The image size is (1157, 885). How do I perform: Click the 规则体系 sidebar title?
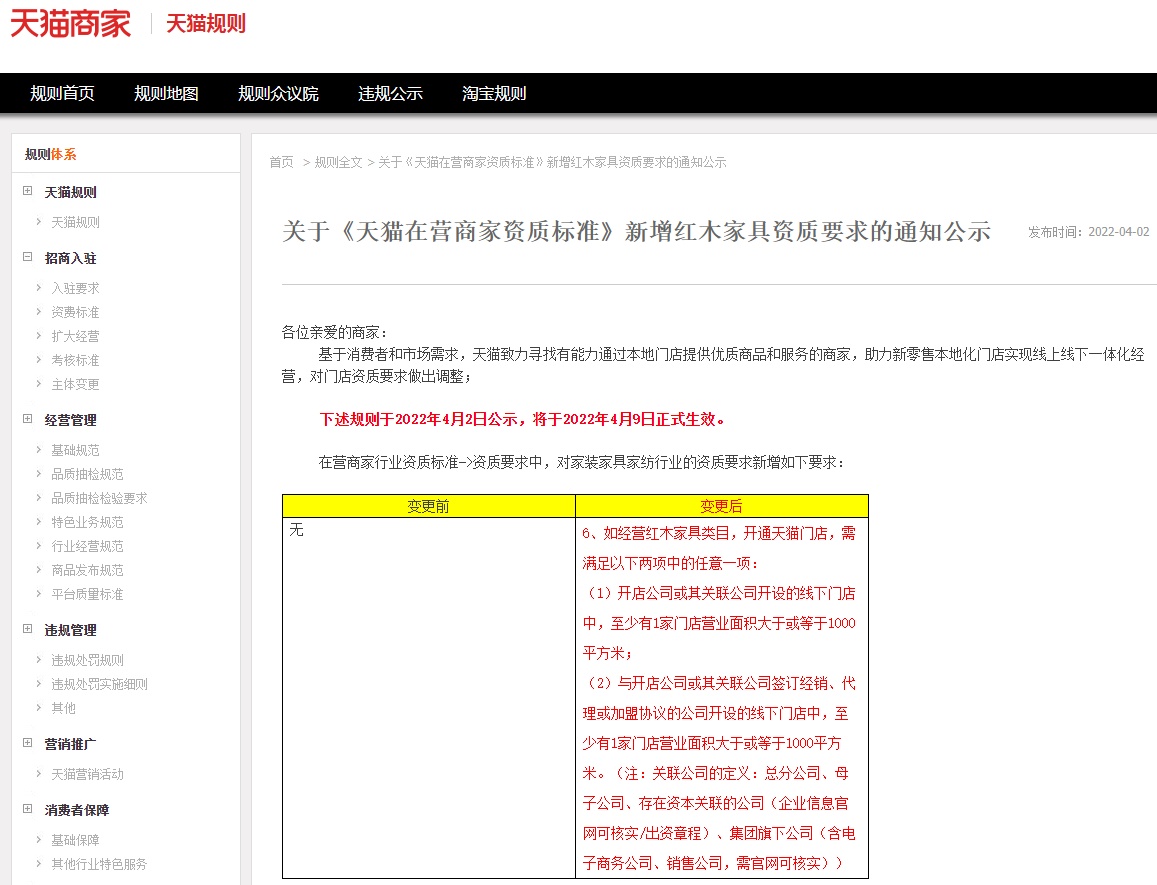[x=50, y=154]
